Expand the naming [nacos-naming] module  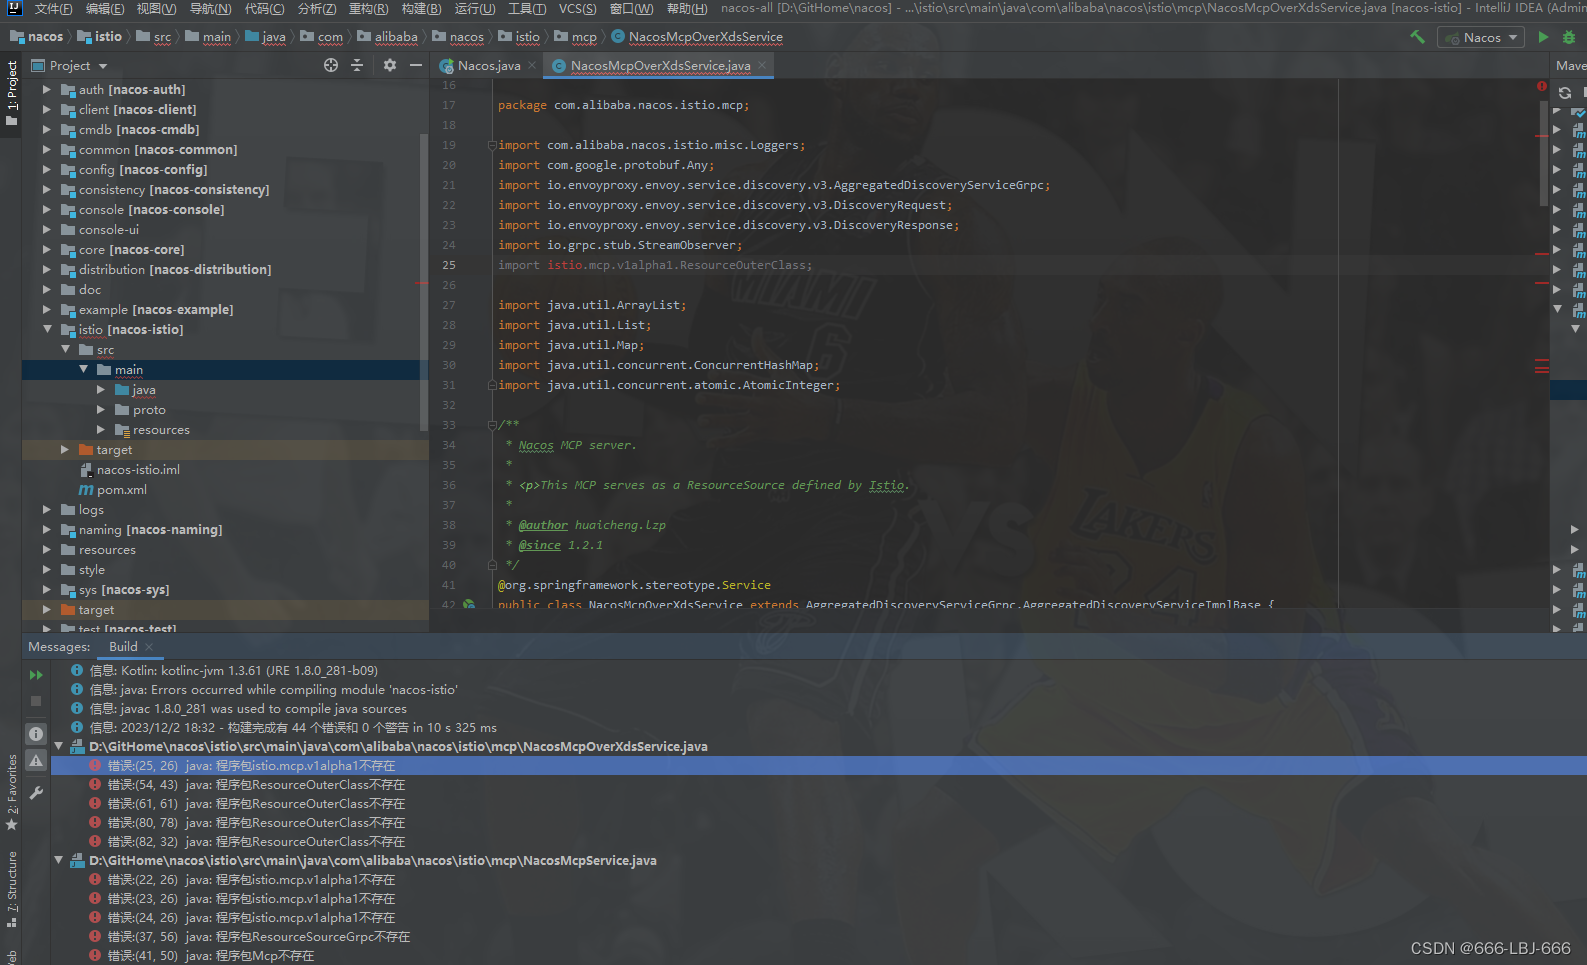(x=46, y=529)
